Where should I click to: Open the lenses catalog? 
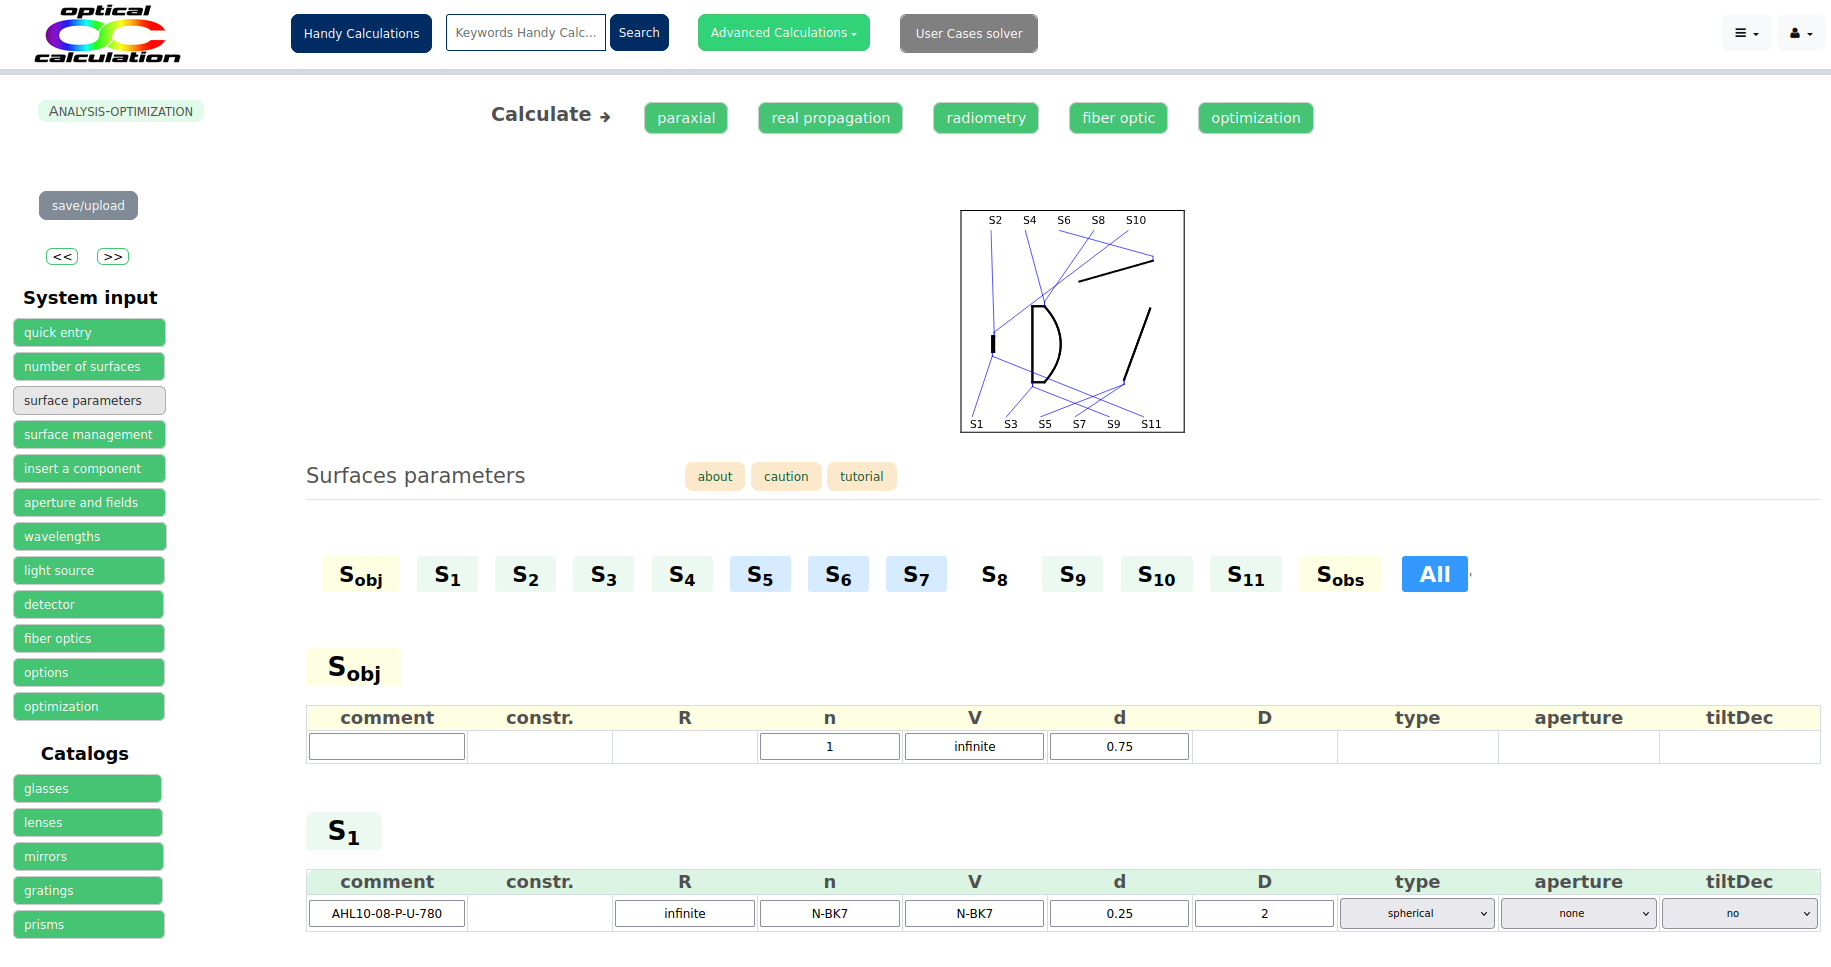[x=88, y=822]
